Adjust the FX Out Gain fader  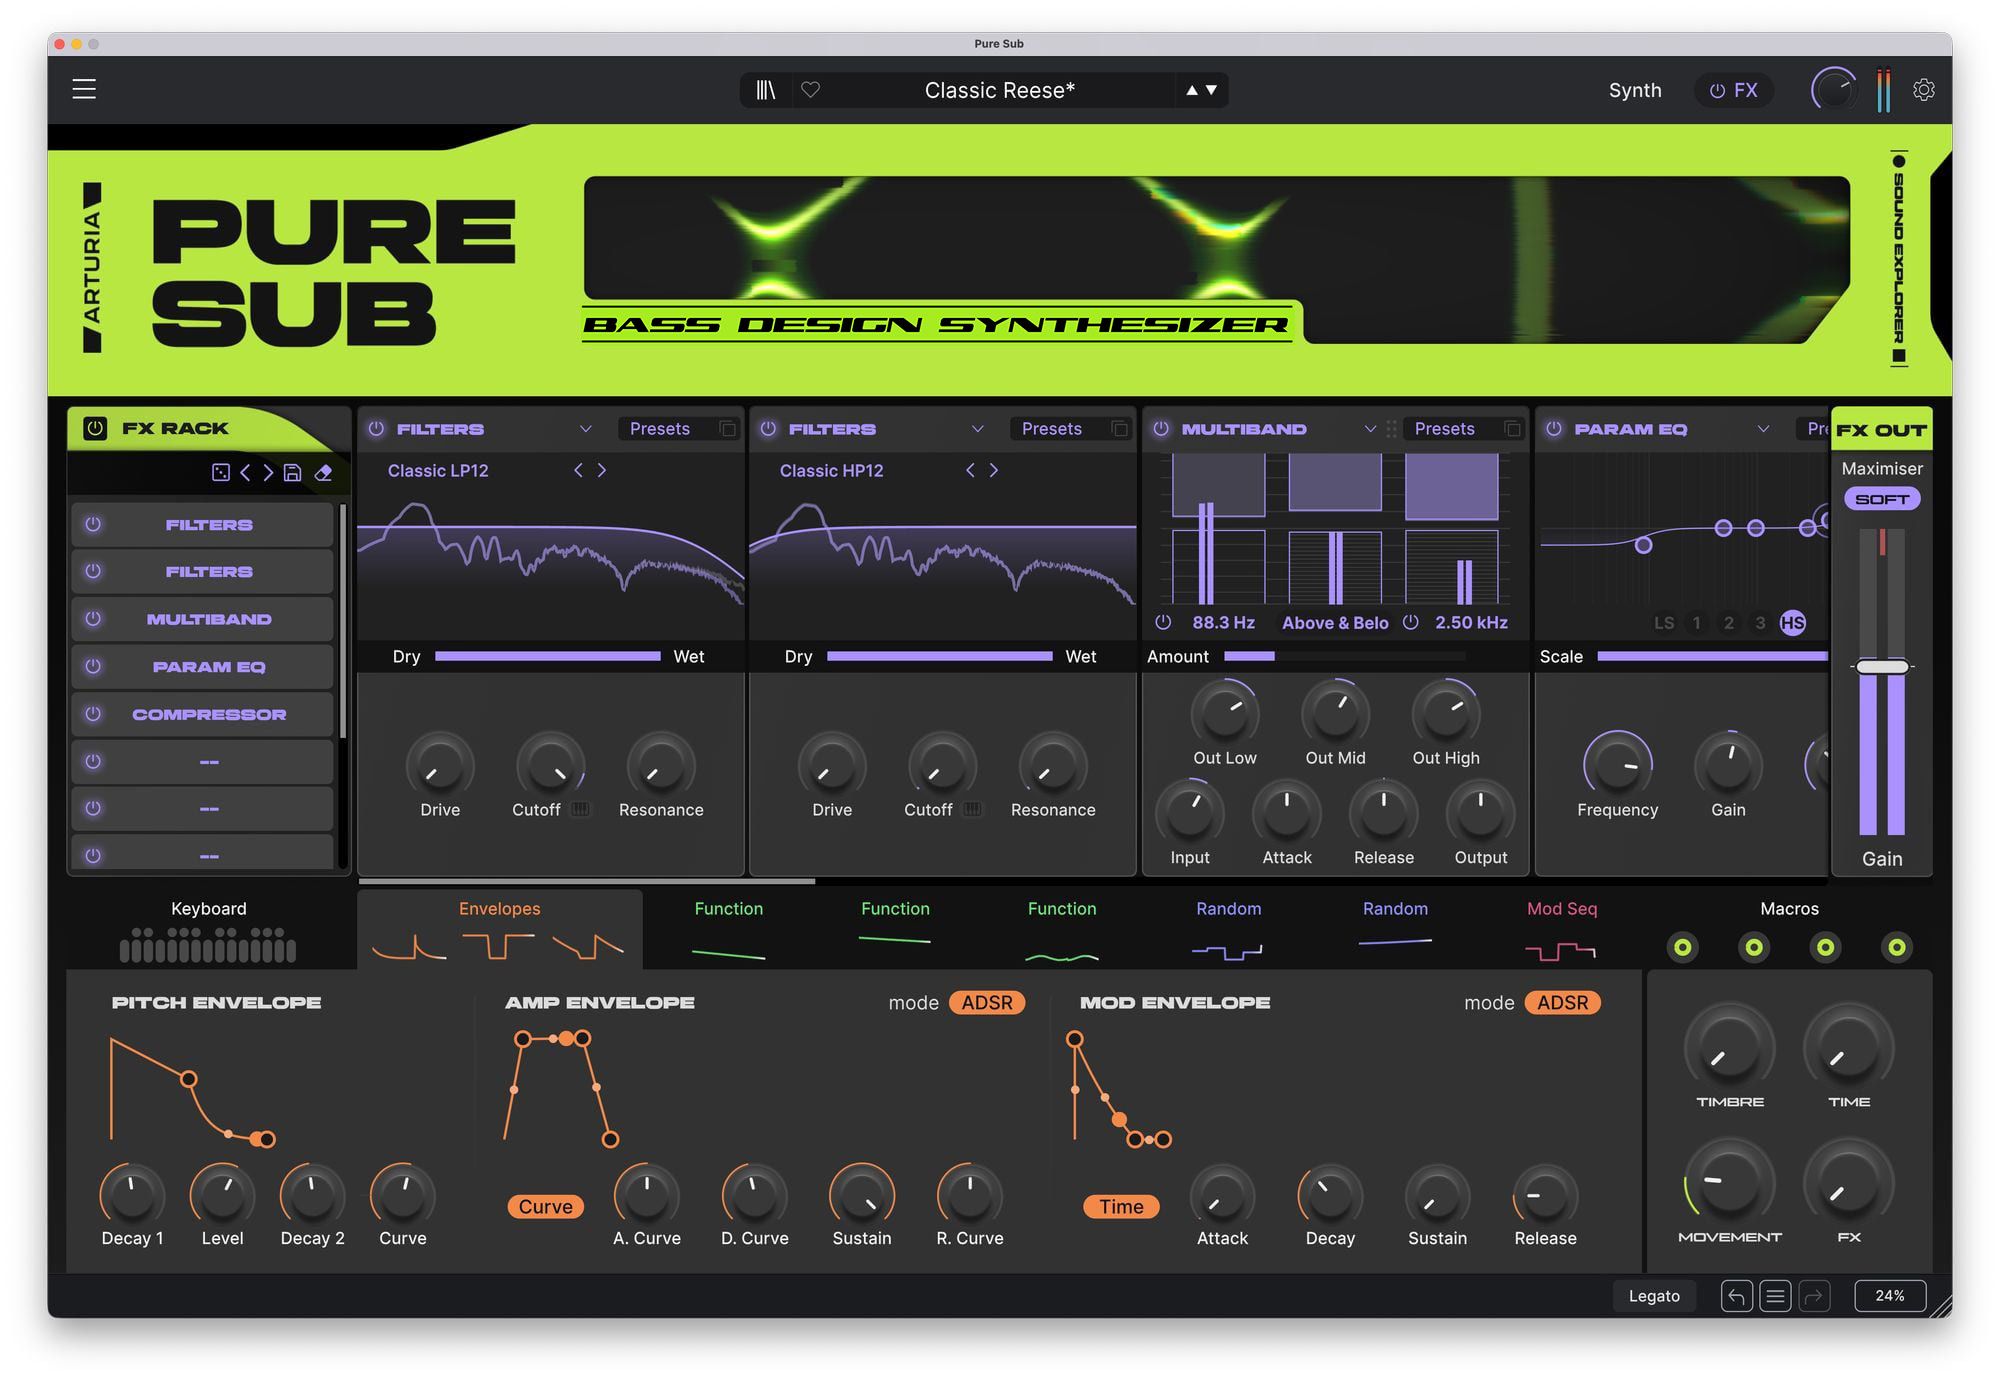(1882, 666)
